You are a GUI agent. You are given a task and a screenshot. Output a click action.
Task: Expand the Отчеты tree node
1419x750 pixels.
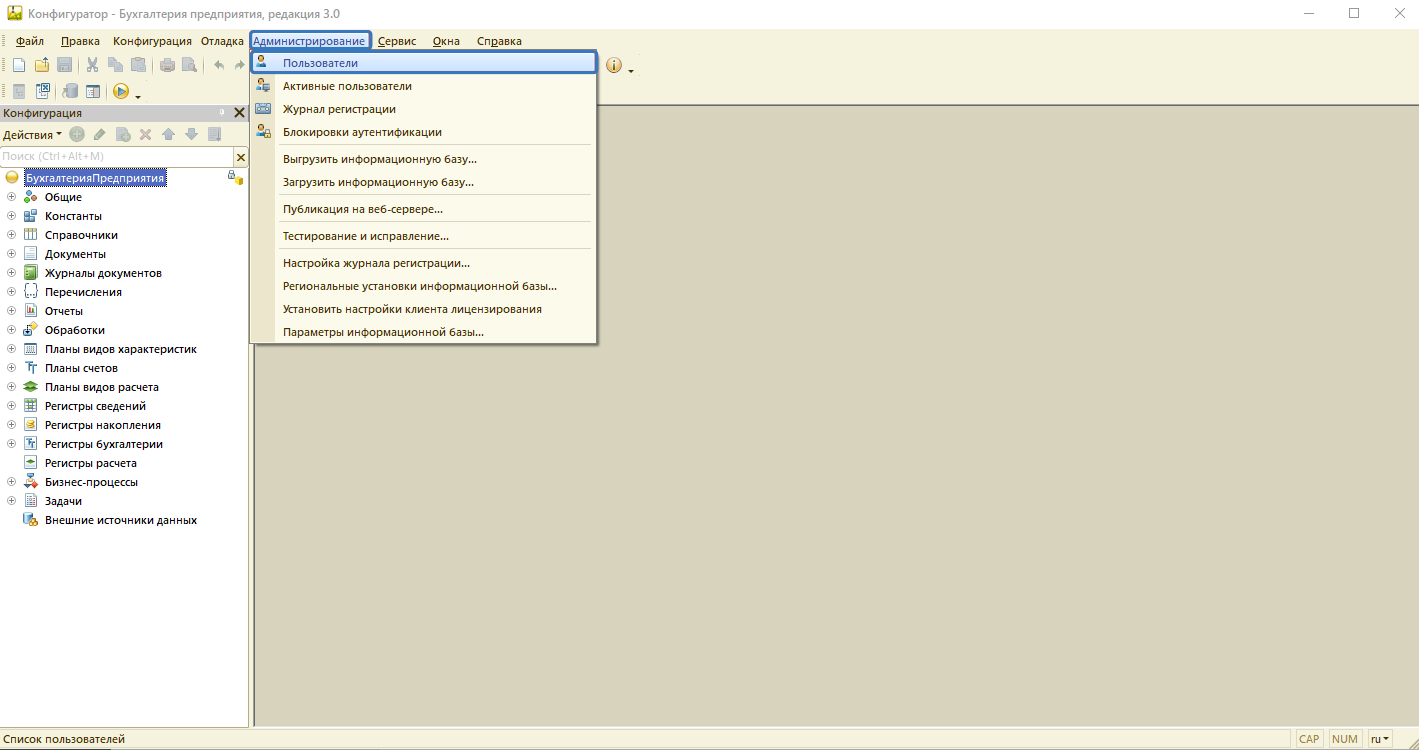tap(12, 311)
